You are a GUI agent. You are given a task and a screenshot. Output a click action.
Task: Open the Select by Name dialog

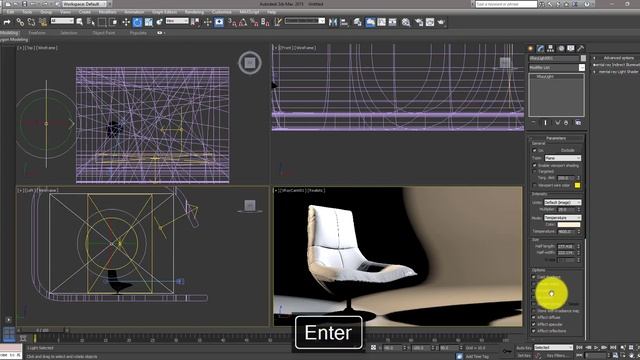coord(91,22)
